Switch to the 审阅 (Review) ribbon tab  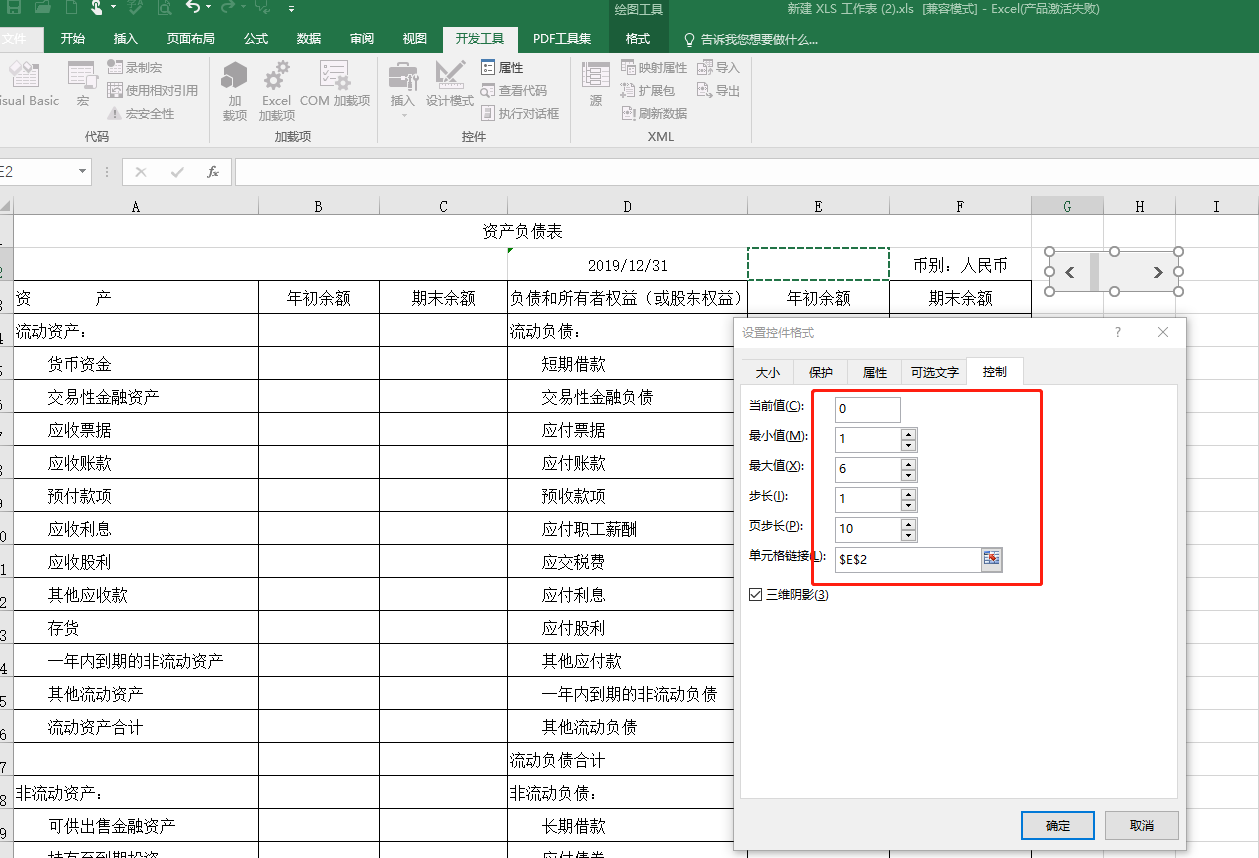(x=362, y=39)
